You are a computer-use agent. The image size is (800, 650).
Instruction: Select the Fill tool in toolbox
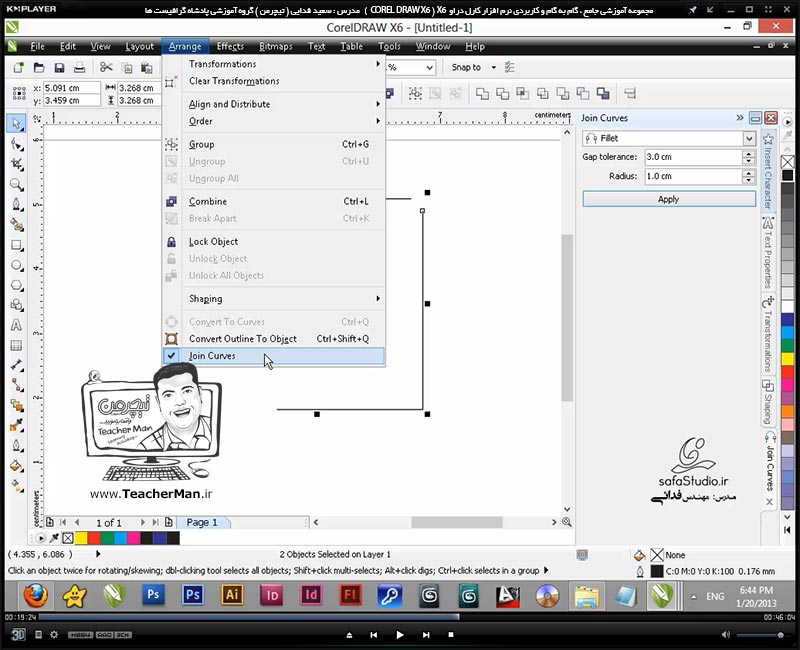coord(16,466)
